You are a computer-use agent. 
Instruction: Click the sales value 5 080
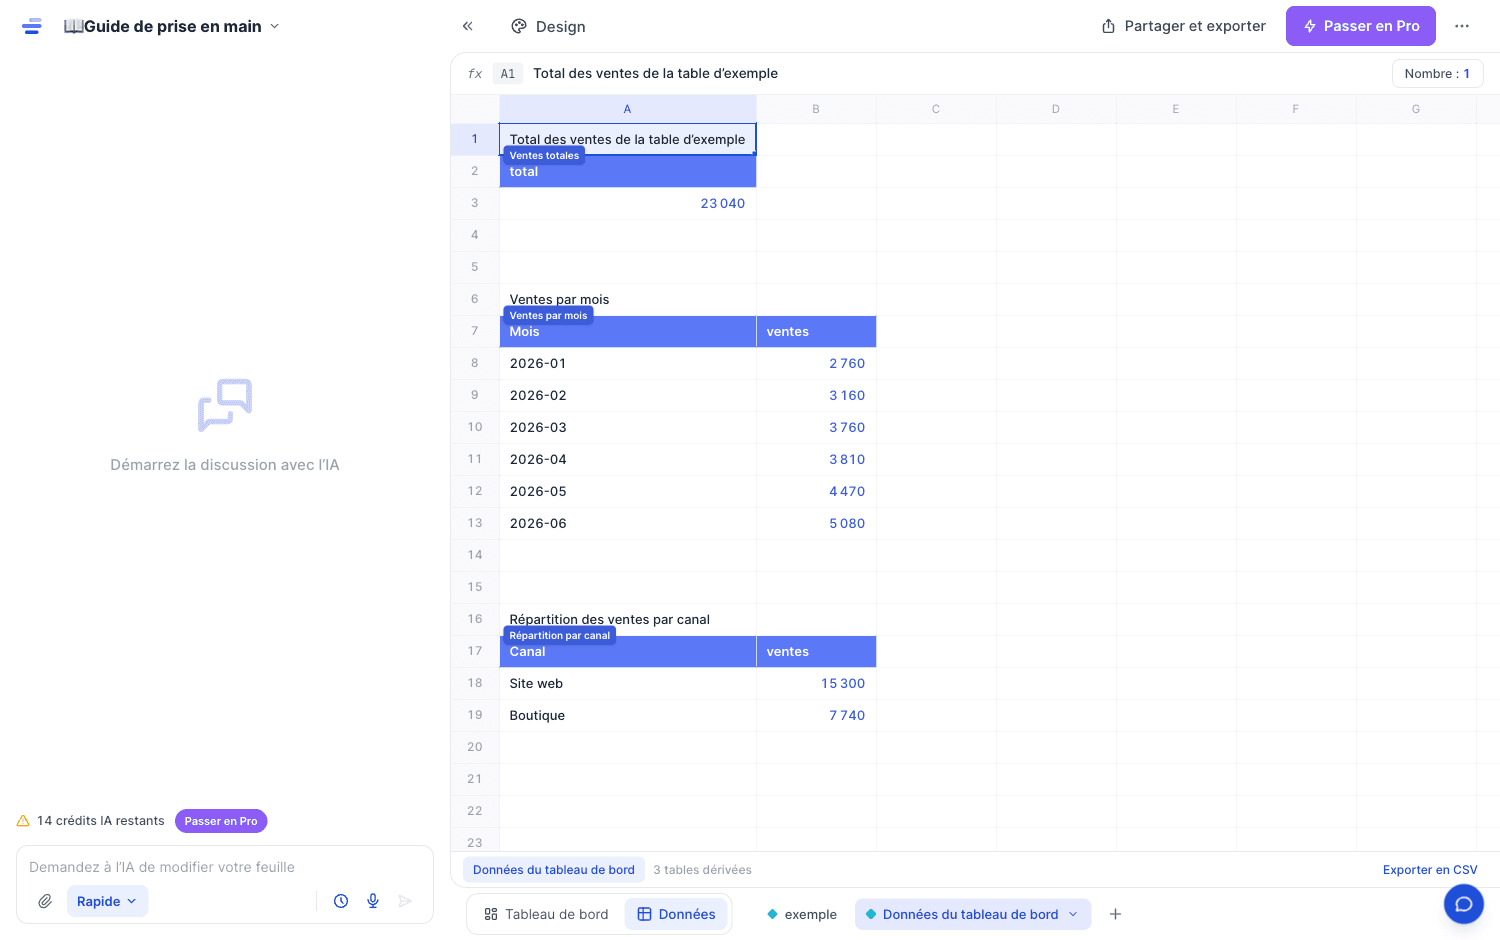(x=847, y=523)
